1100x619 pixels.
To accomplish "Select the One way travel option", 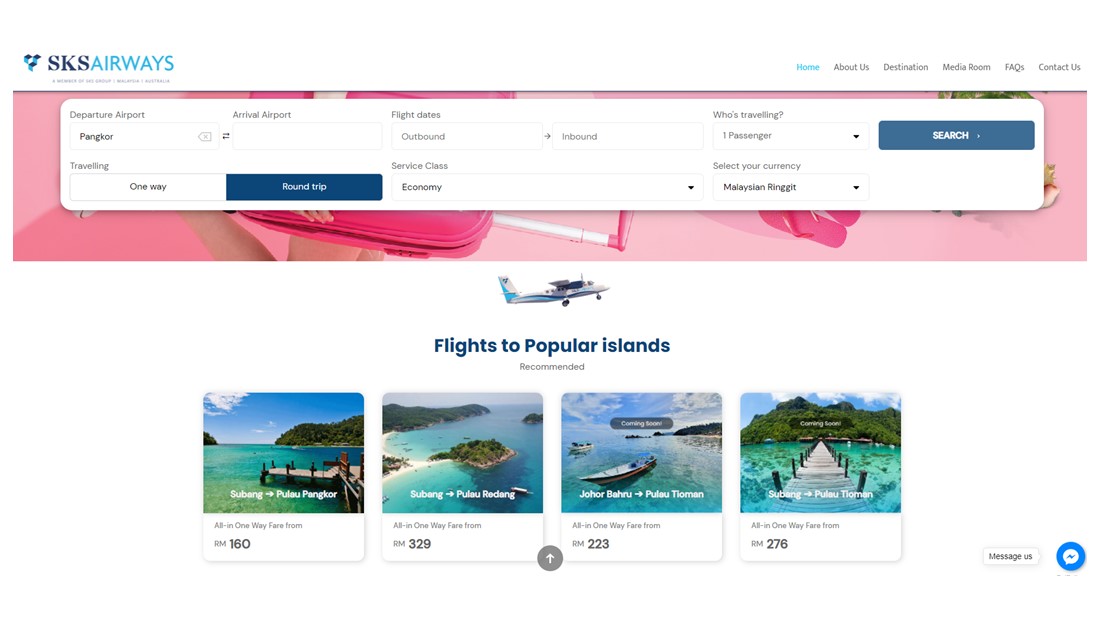I will (x=148, y=187).
